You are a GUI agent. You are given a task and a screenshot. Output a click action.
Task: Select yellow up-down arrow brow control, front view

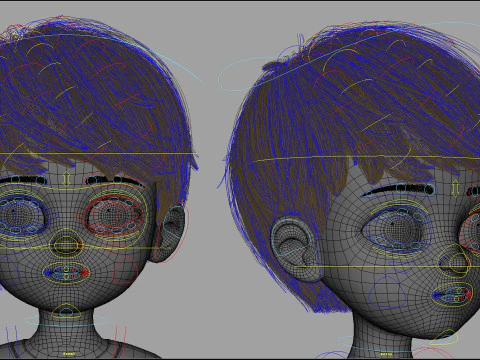(x=67, y=179)
